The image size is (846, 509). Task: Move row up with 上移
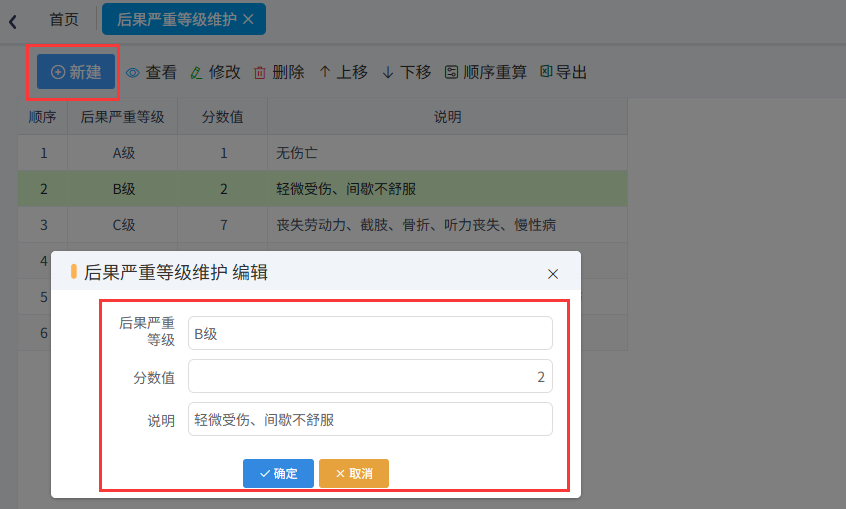click(x=343, y=72)
